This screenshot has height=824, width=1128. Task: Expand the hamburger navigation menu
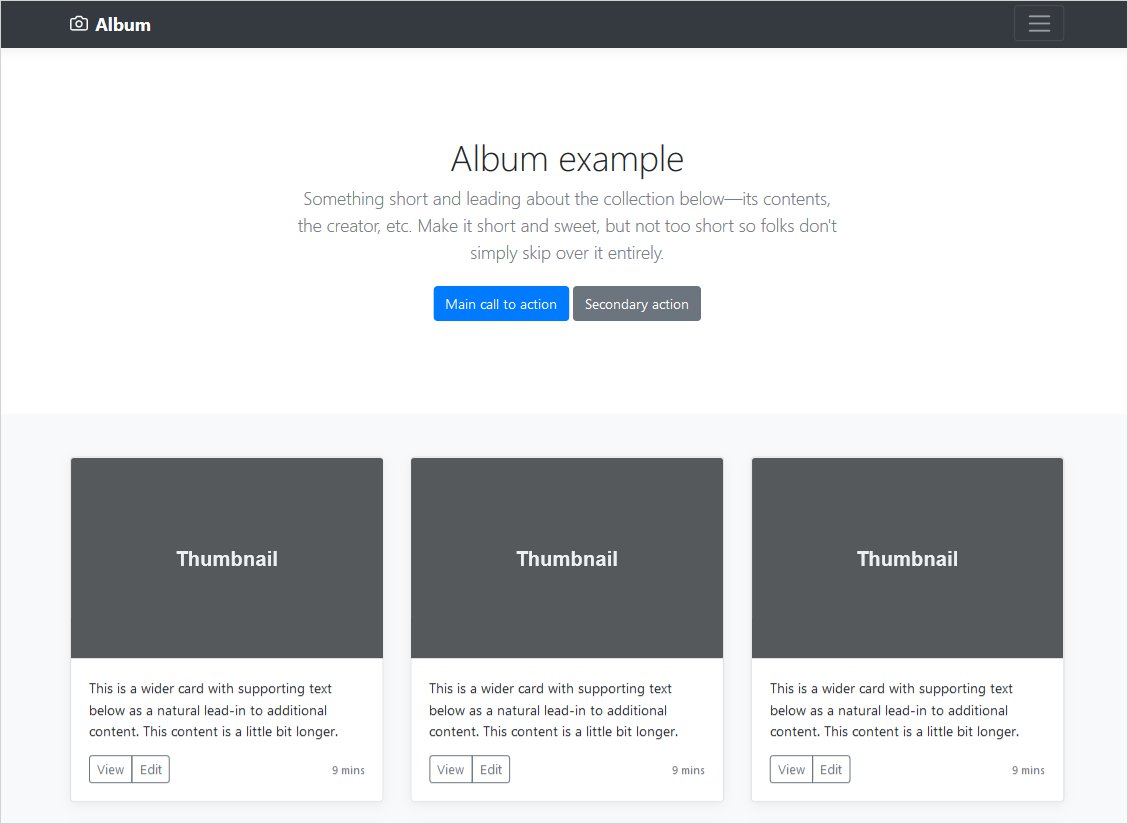coord(1038,24)
